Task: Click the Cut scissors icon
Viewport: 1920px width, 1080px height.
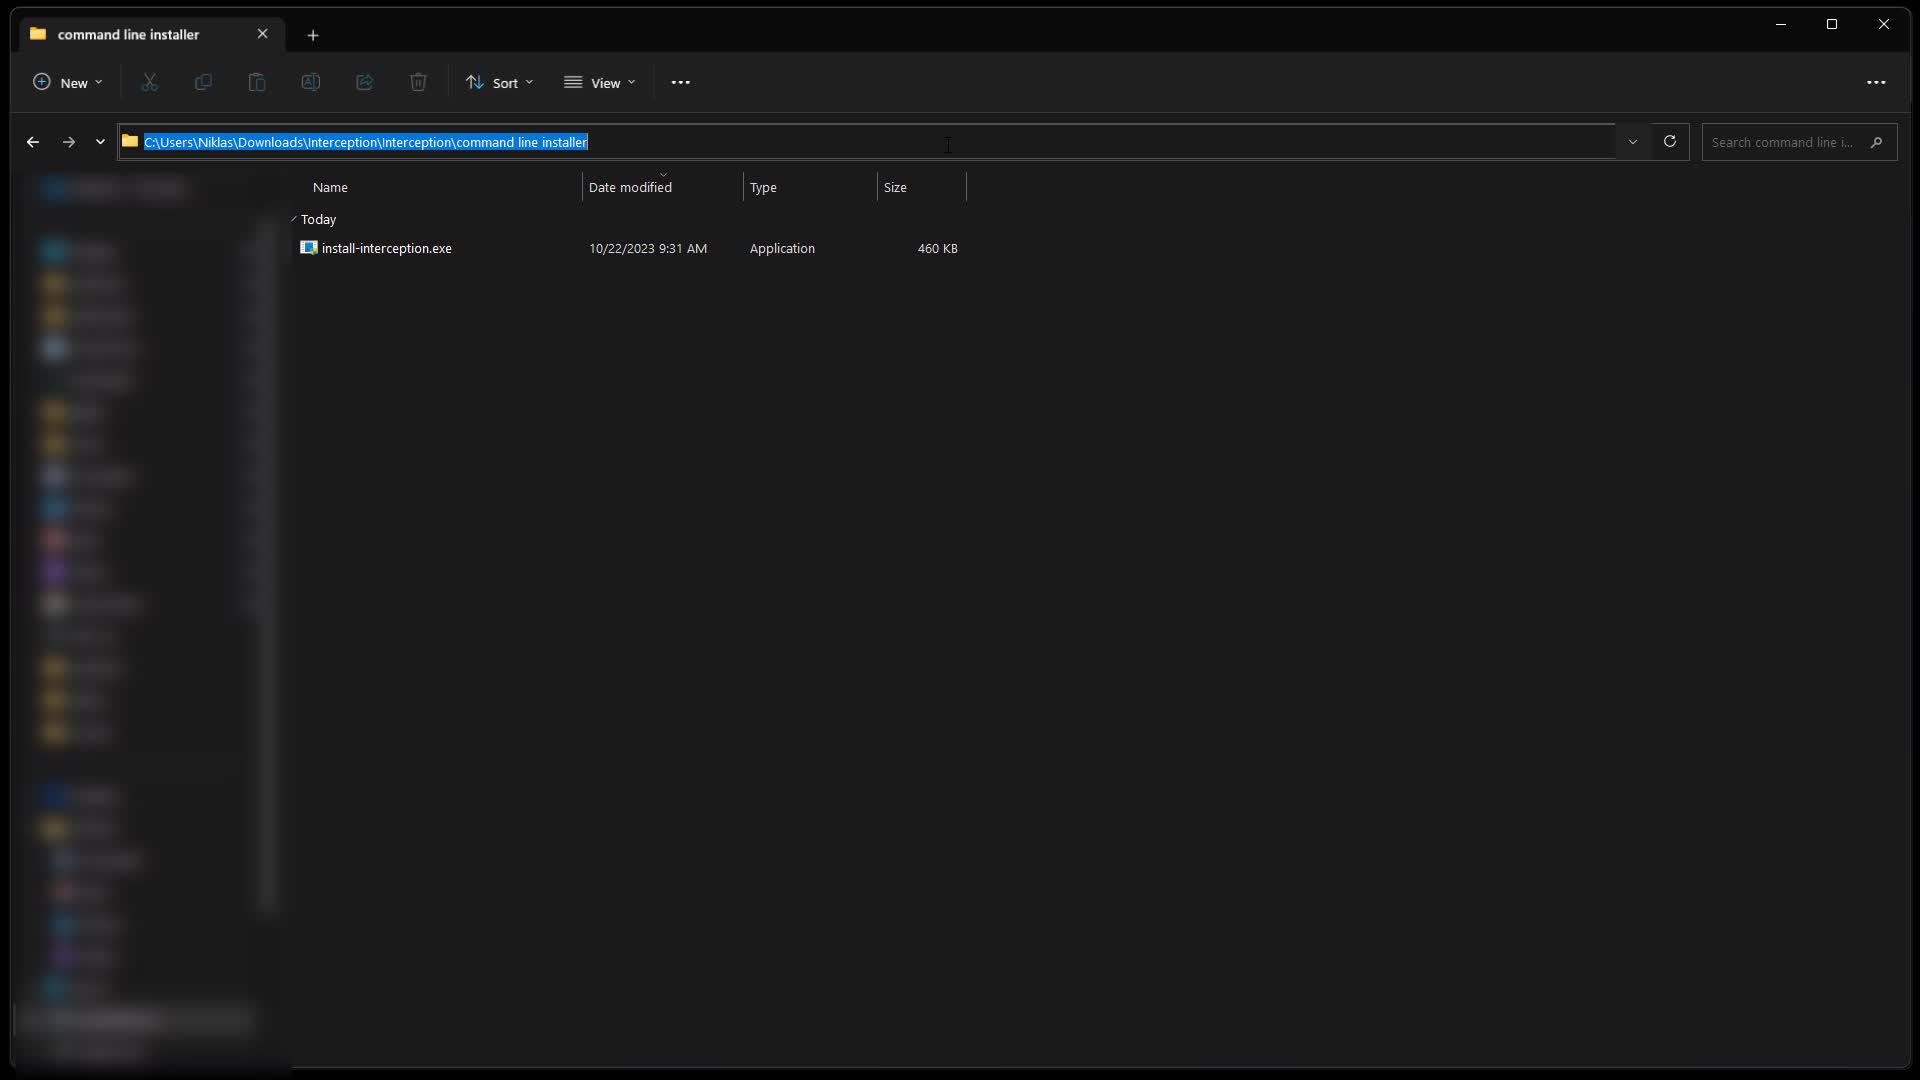Action: [x=150, y=82]
